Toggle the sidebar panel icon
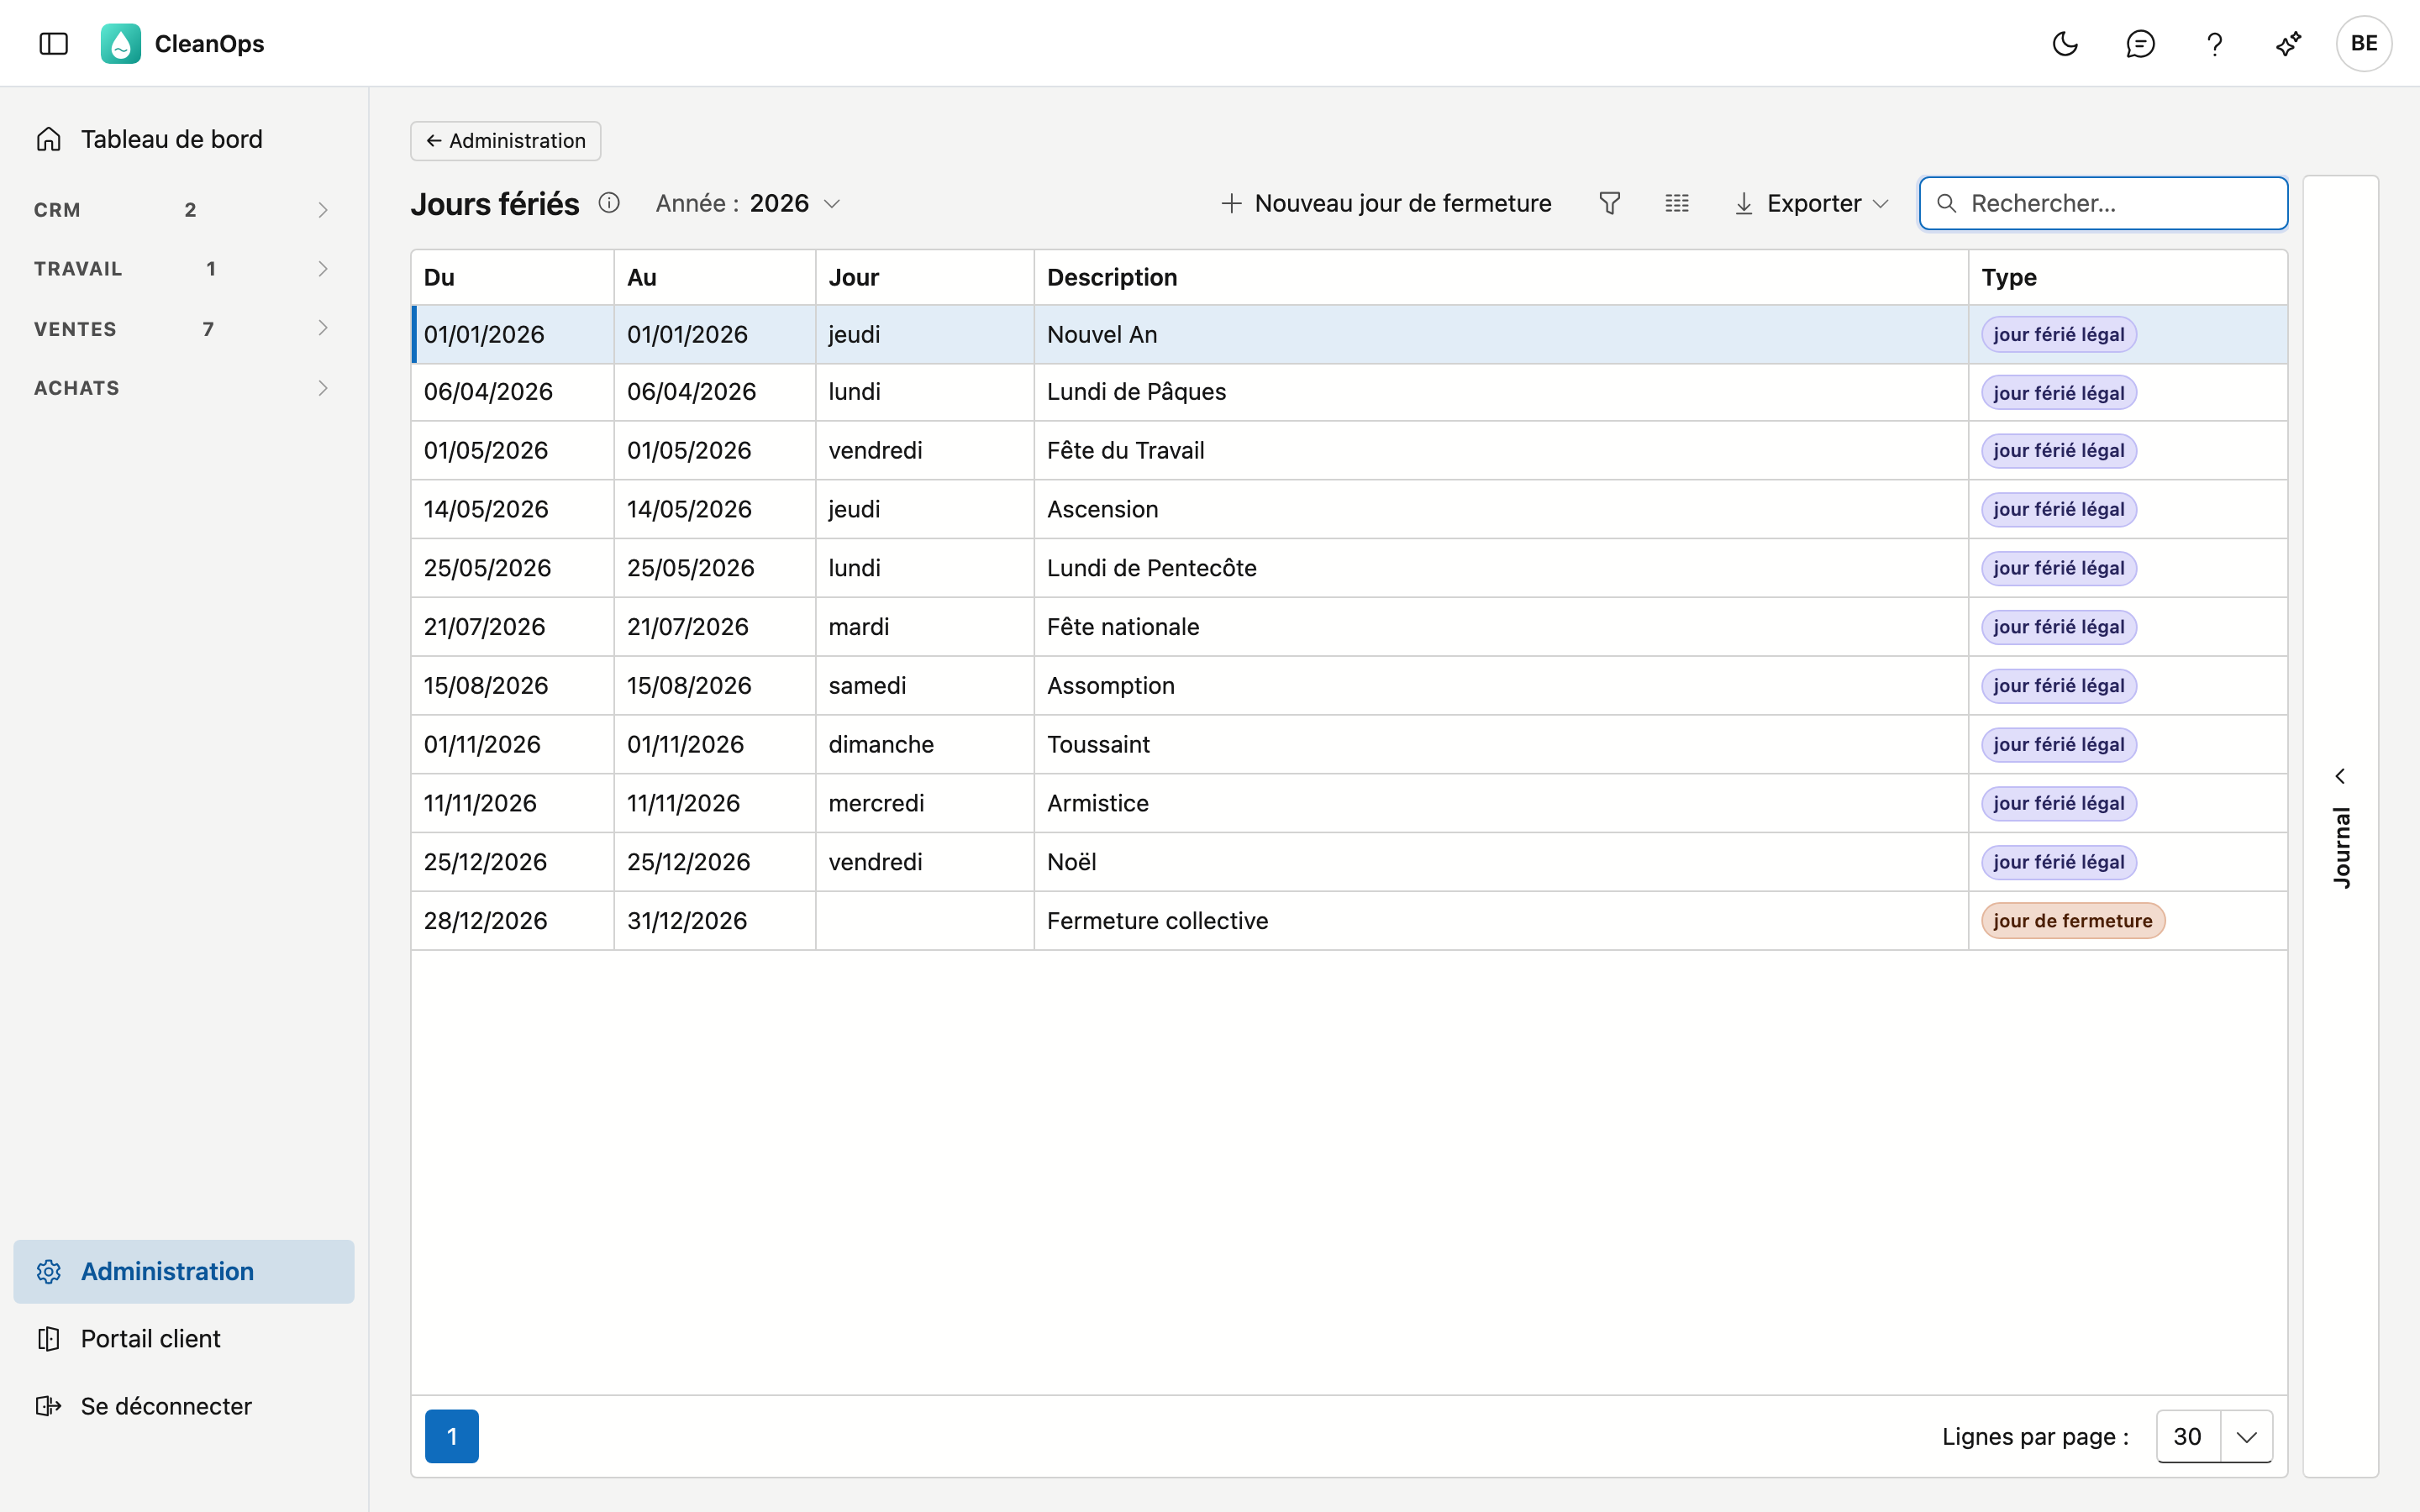The height and width of the screenshot is (1512, 2420). tap(53, 43)
